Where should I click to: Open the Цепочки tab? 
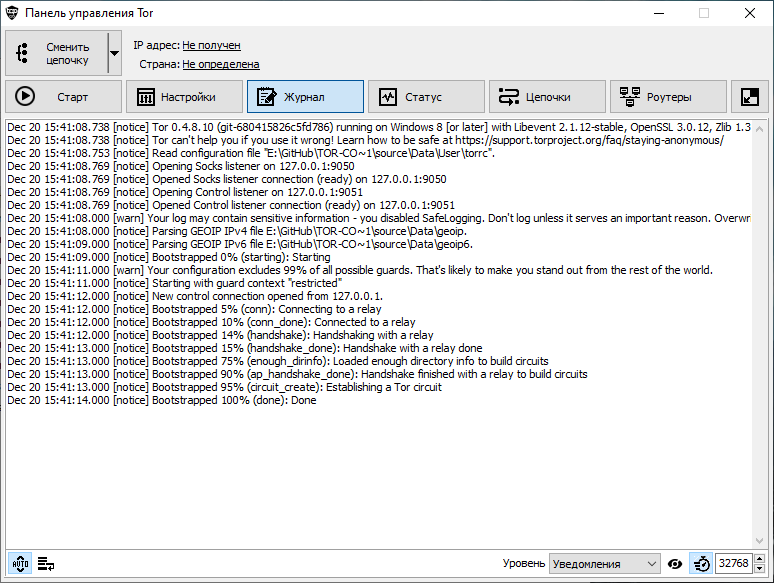tap(547, 97)
